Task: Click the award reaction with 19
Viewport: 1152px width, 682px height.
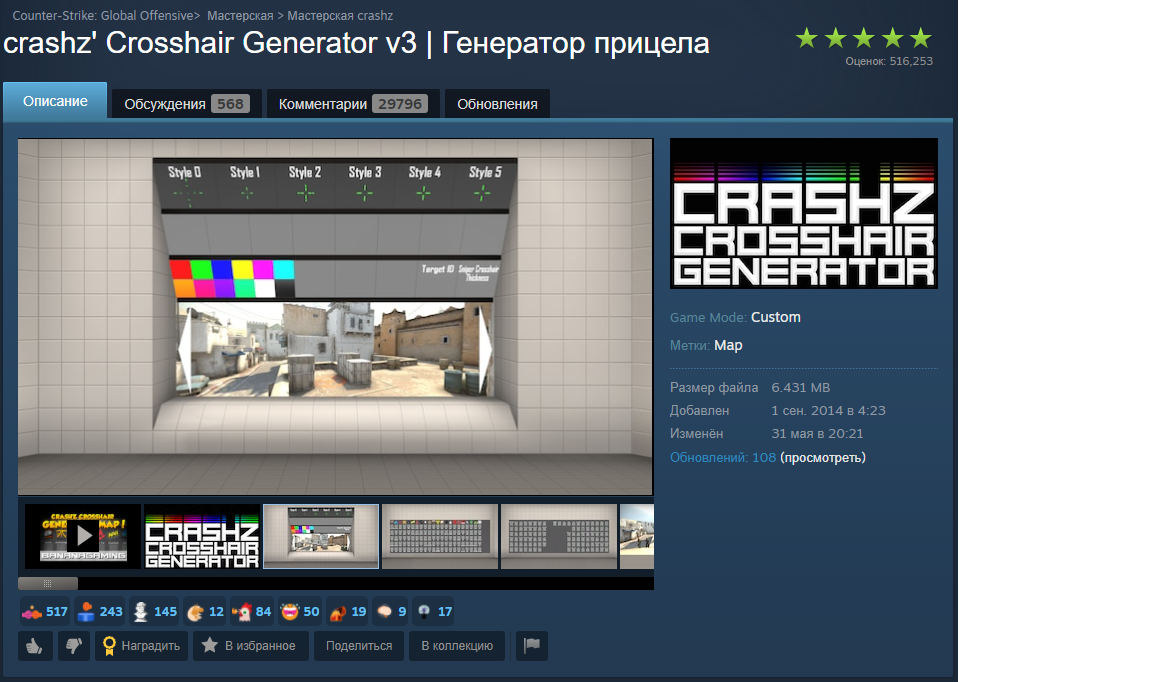Action: (x=348, y=611)
